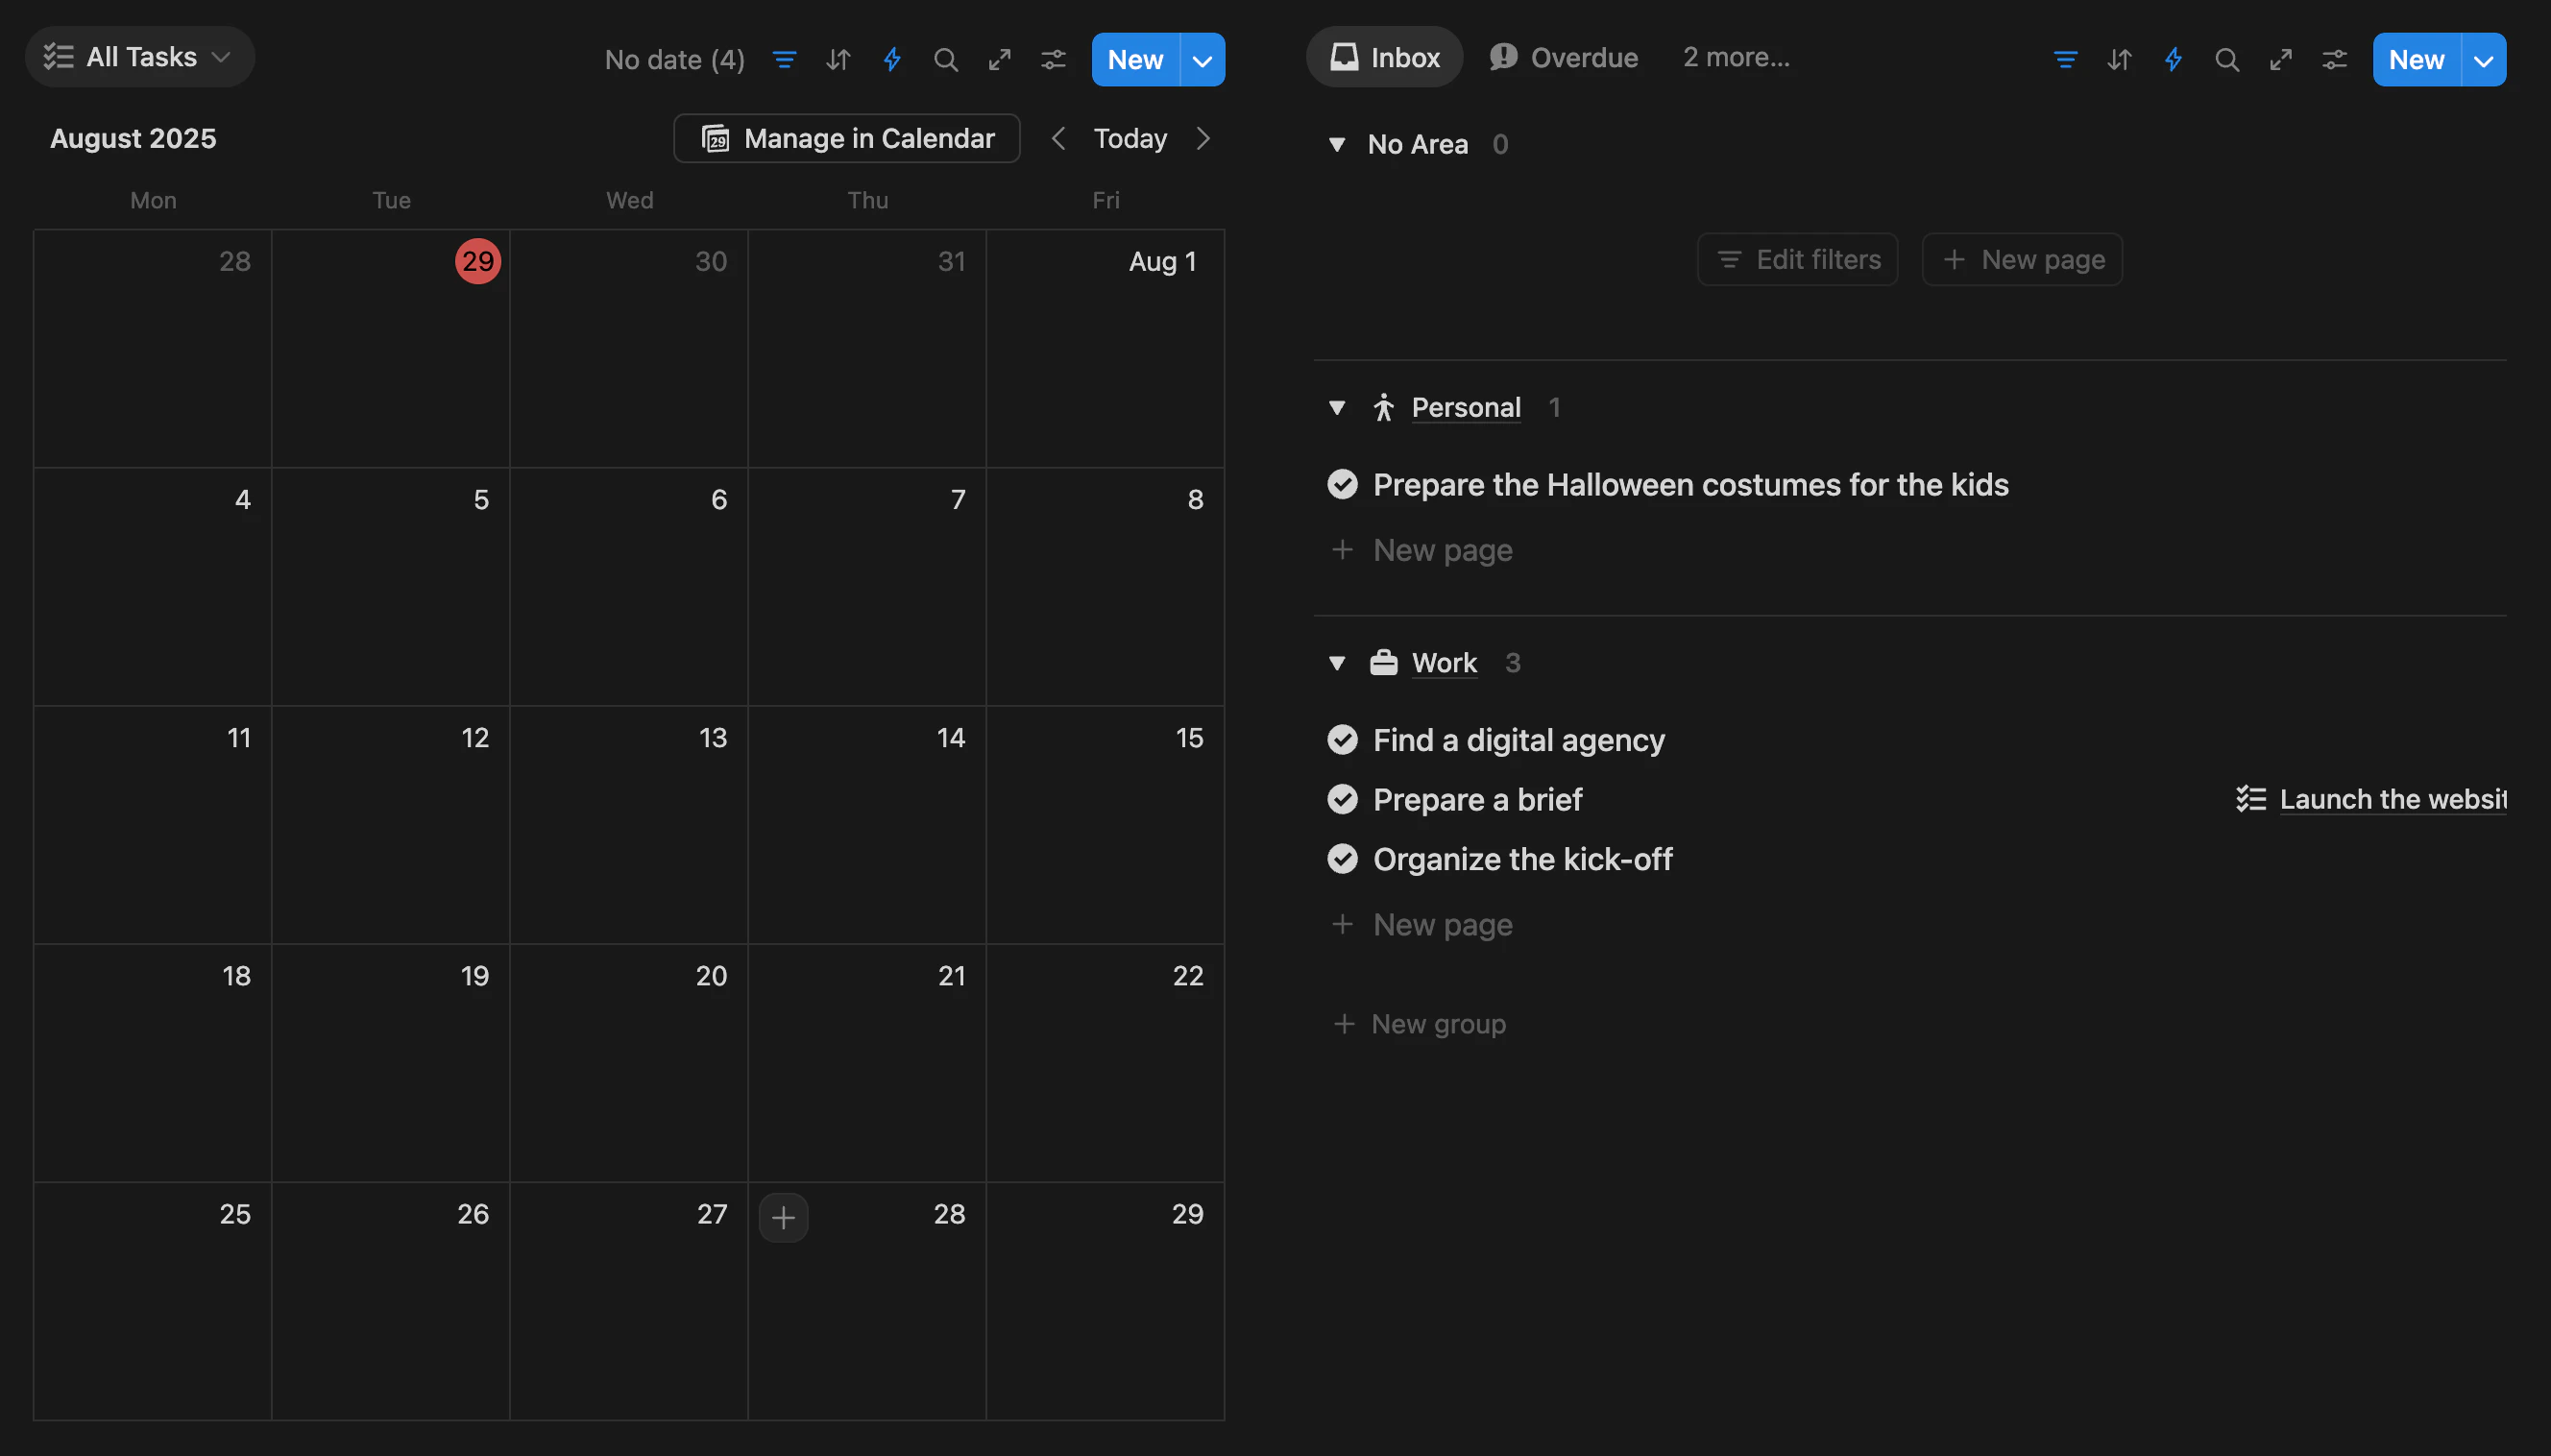The height and width of the screenshot is (1456, 2551).
Task: Switch to the Overdue view
Action: [x=1563, y=57]
